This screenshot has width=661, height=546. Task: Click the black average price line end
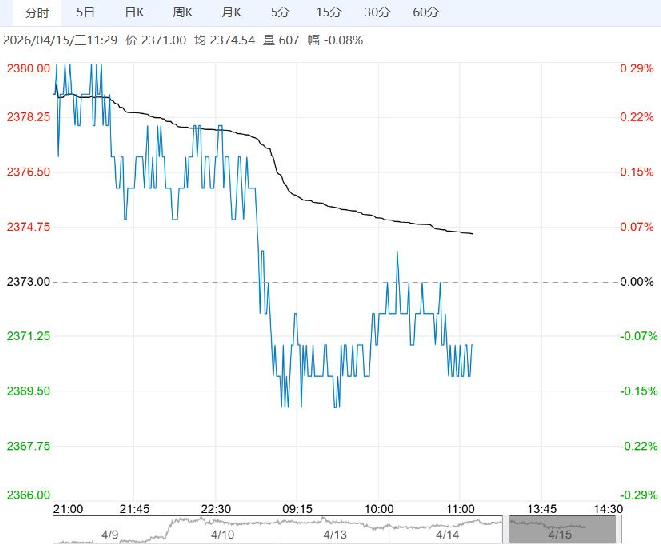pyautogui.click(x=472, y=233)
